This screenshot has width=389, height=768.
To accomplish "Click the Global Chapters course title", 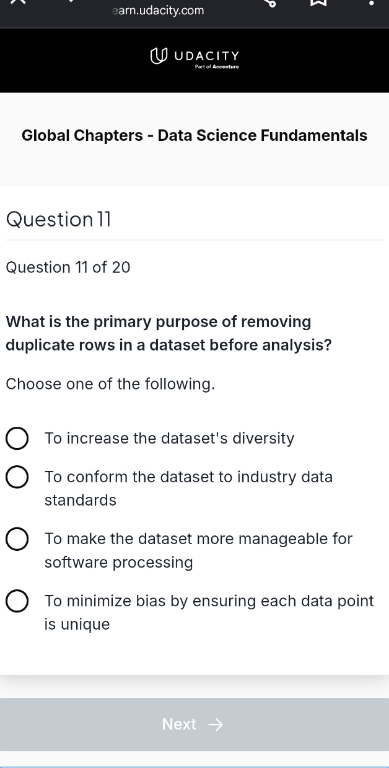I will pyautogui.click(x=194, y=136).
